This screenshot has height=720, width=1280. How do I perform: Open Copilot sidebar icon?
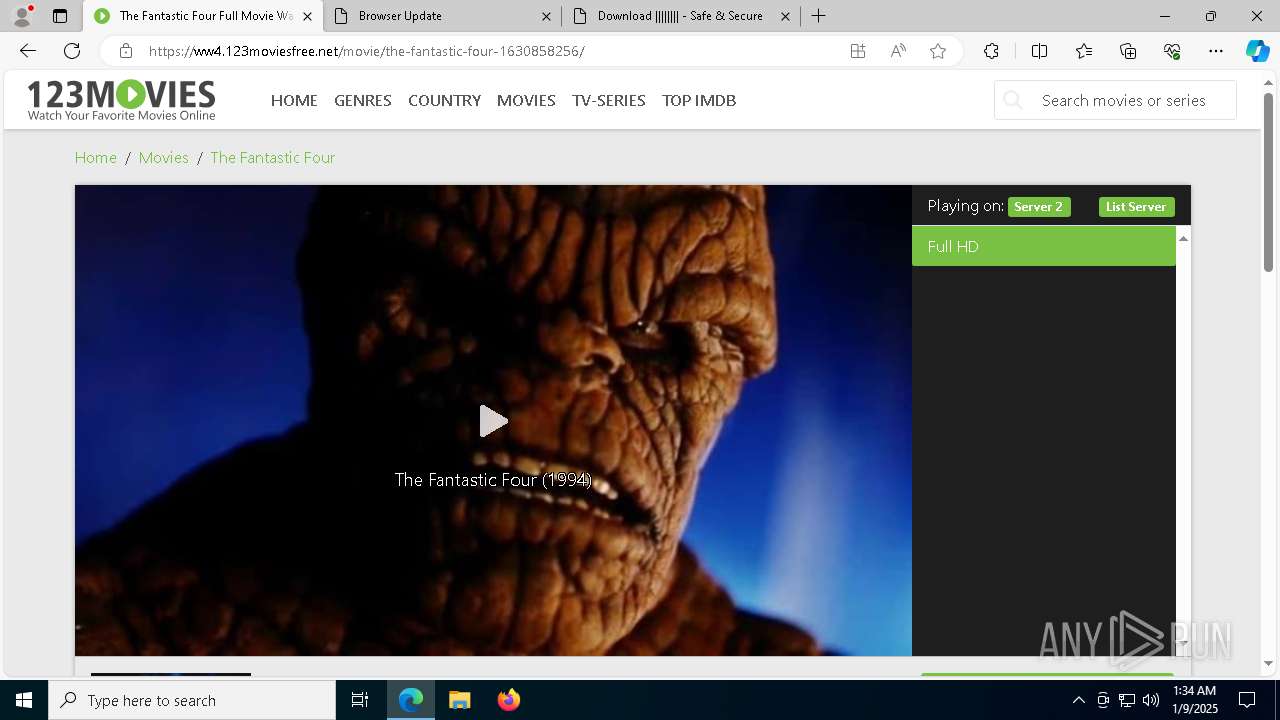point(1257,51)
